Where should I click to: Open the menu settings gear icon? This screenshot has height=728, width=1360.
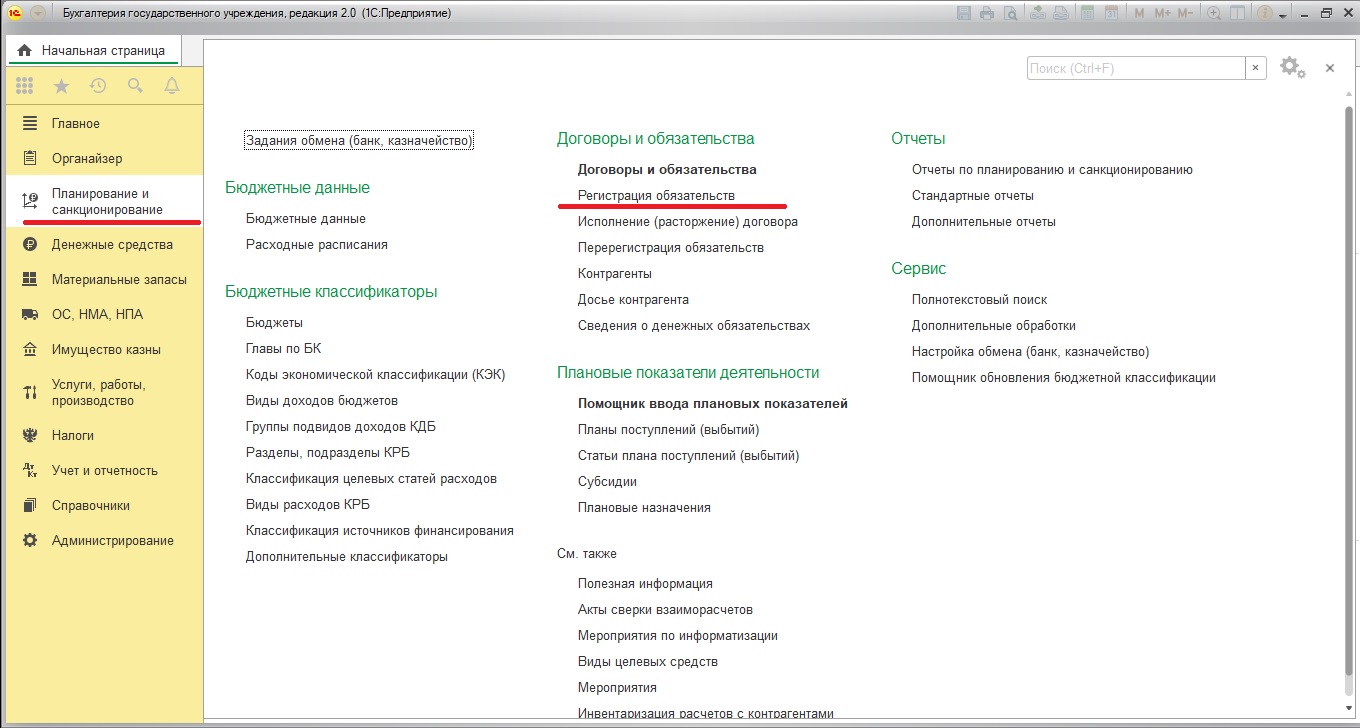tap(1292, 67)
